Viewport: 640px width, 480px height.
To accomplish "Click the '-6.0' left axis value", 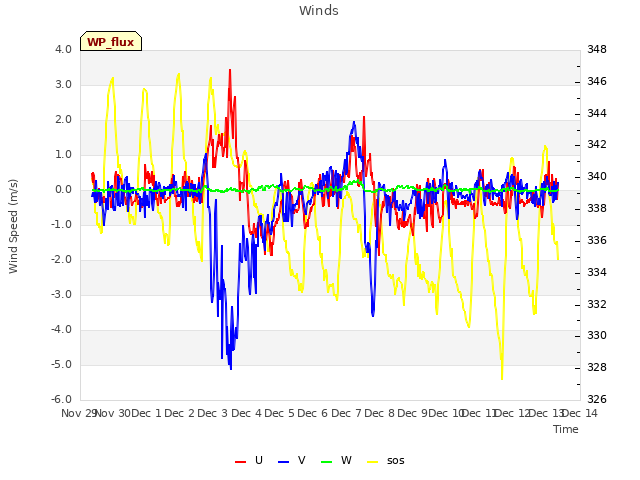I will point(61,400).
